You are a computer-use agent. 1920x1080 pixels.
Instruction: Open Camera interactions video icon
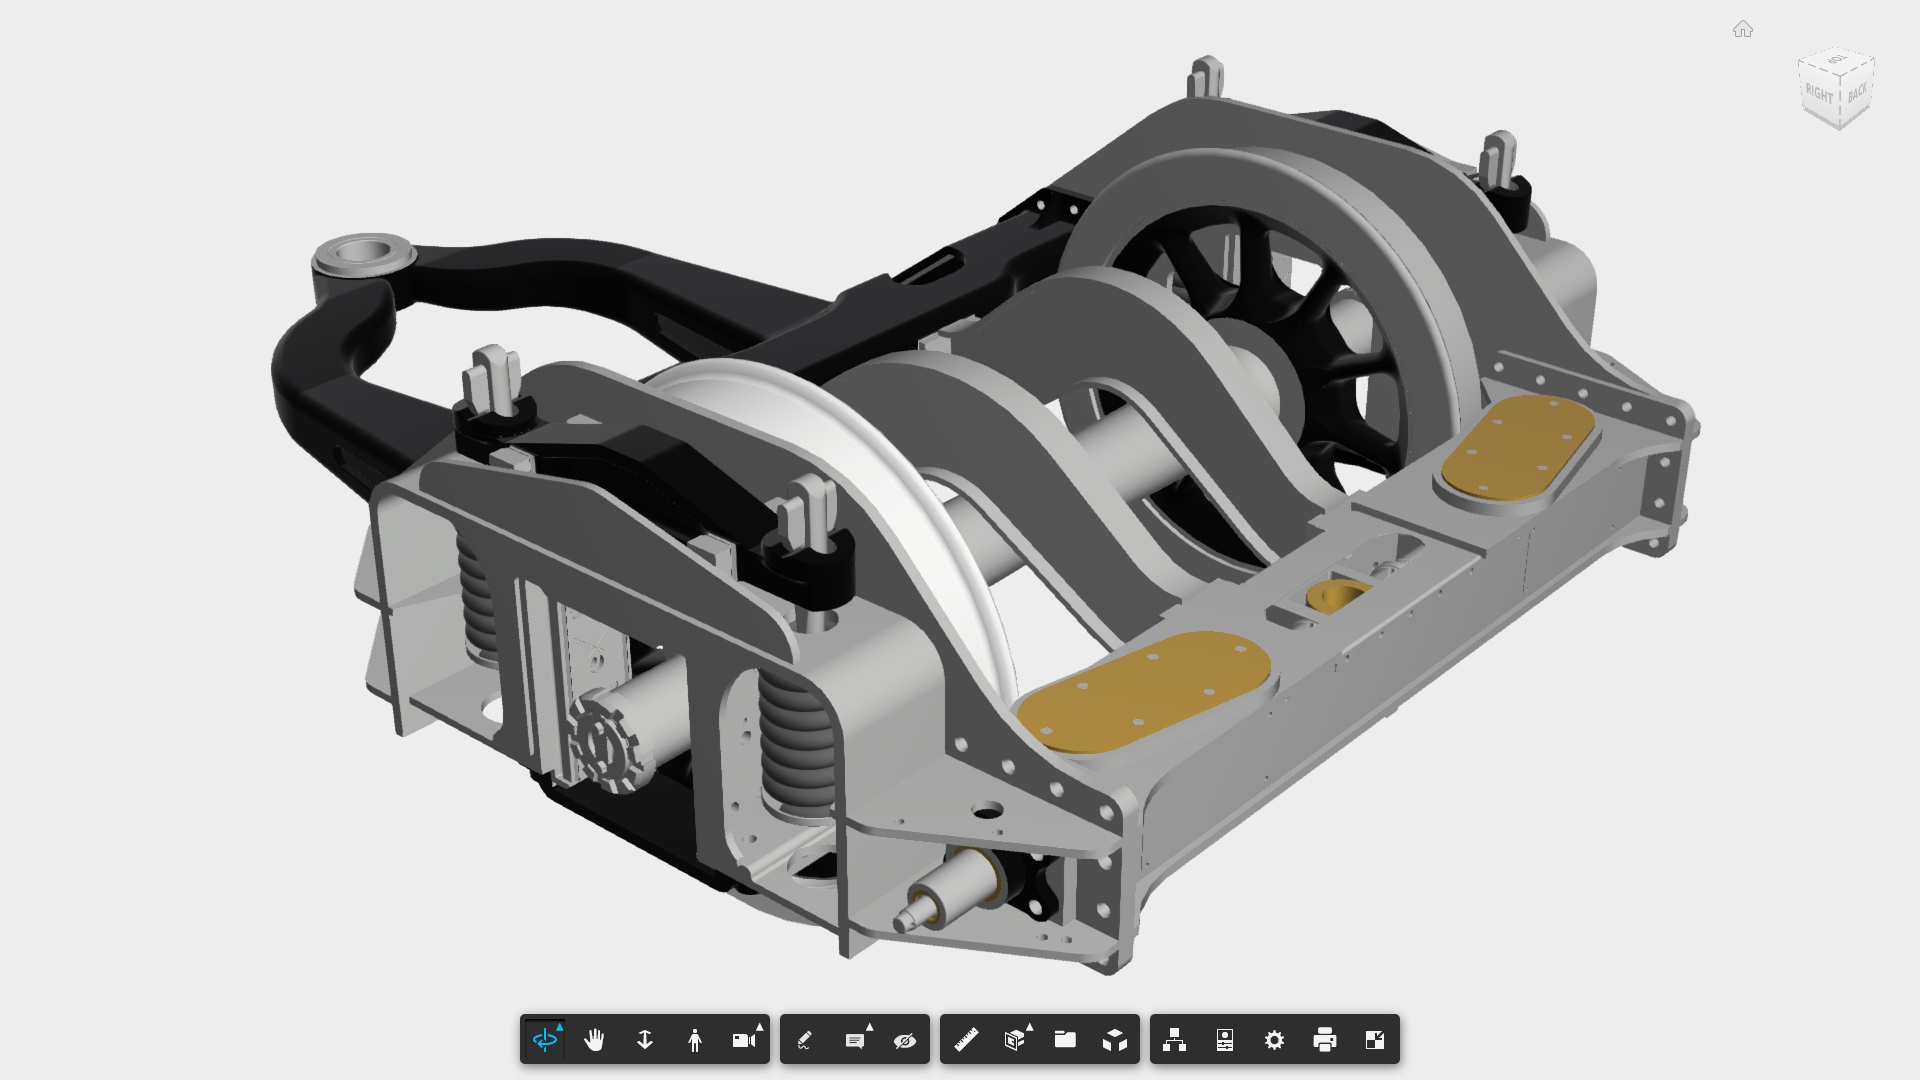coord(744,1040)
